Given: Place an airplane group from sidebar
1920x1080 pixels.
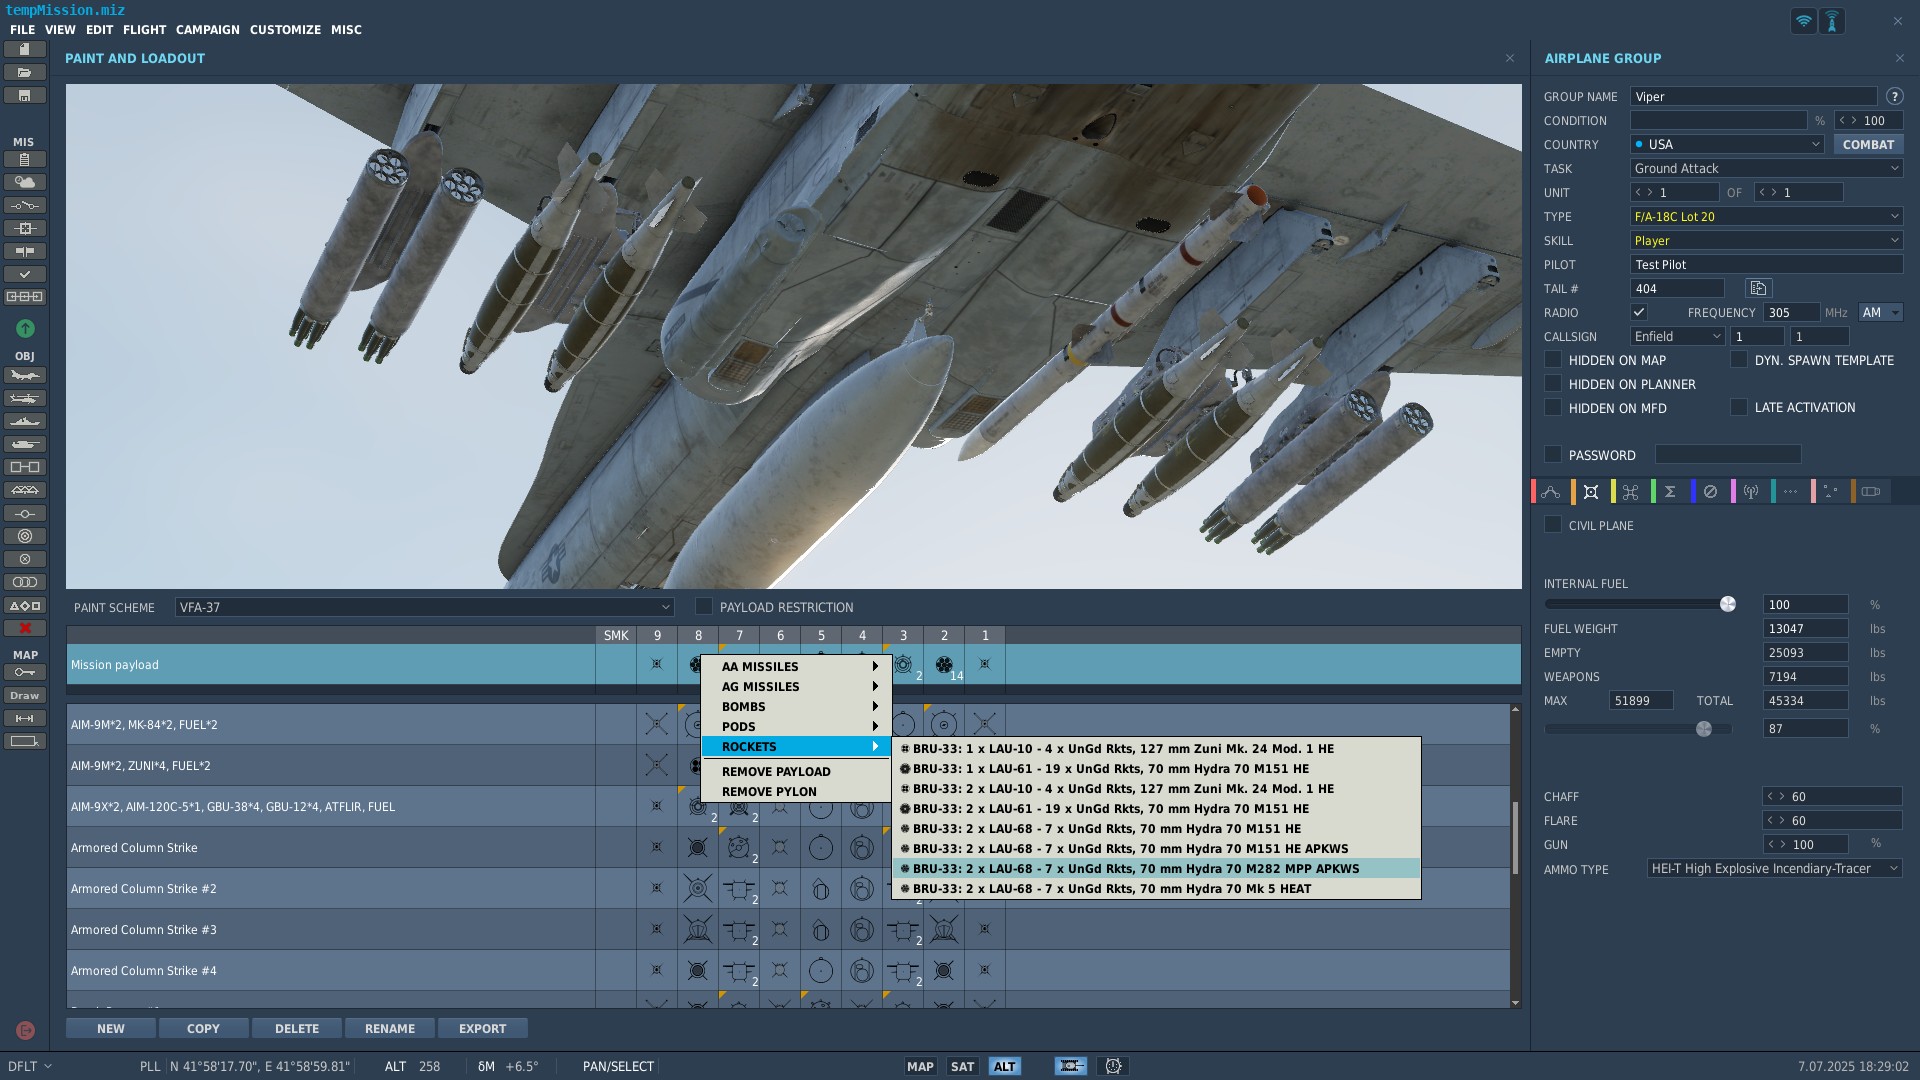Looking at the screenshot, I should tap(25, 376).
